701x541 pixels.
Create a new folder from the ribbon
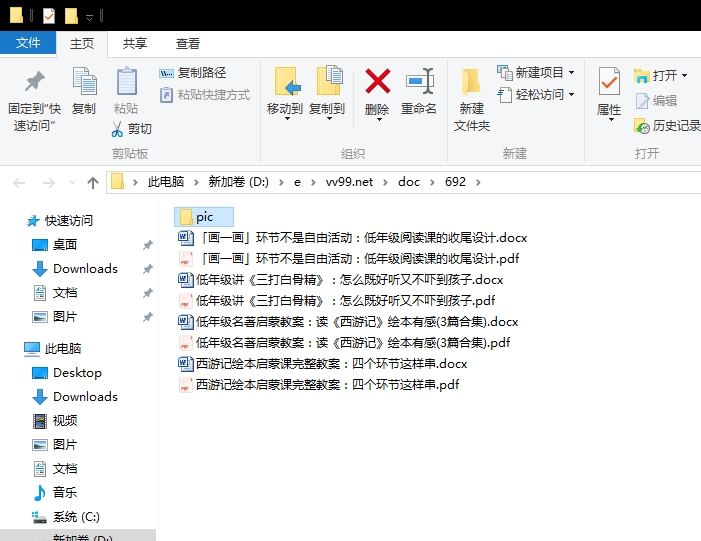pos(472,99)
